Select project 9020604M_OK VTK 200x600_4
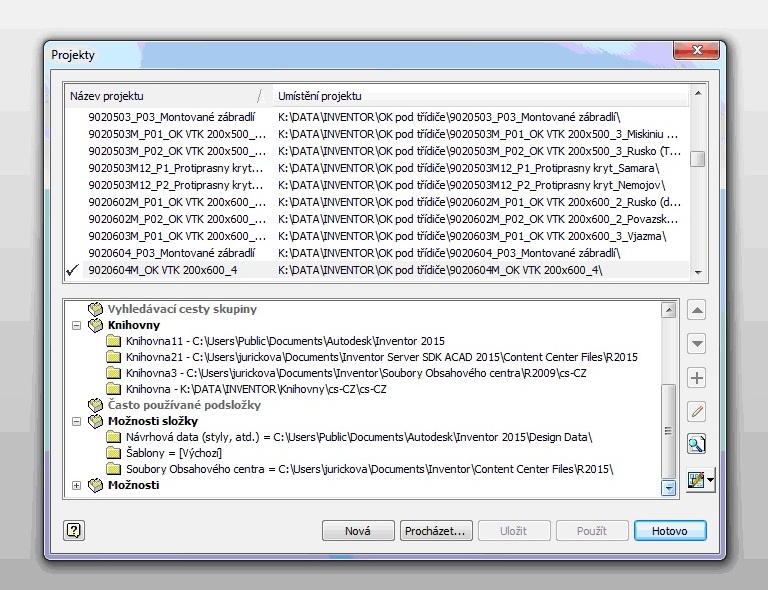768x590 pixels. (163, 270)
